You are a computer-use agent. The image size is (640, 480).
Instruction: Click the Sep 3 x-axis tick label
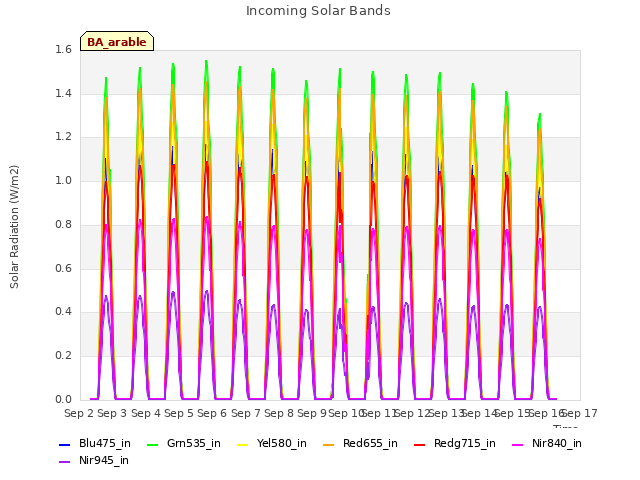click(x=112, y=413)
